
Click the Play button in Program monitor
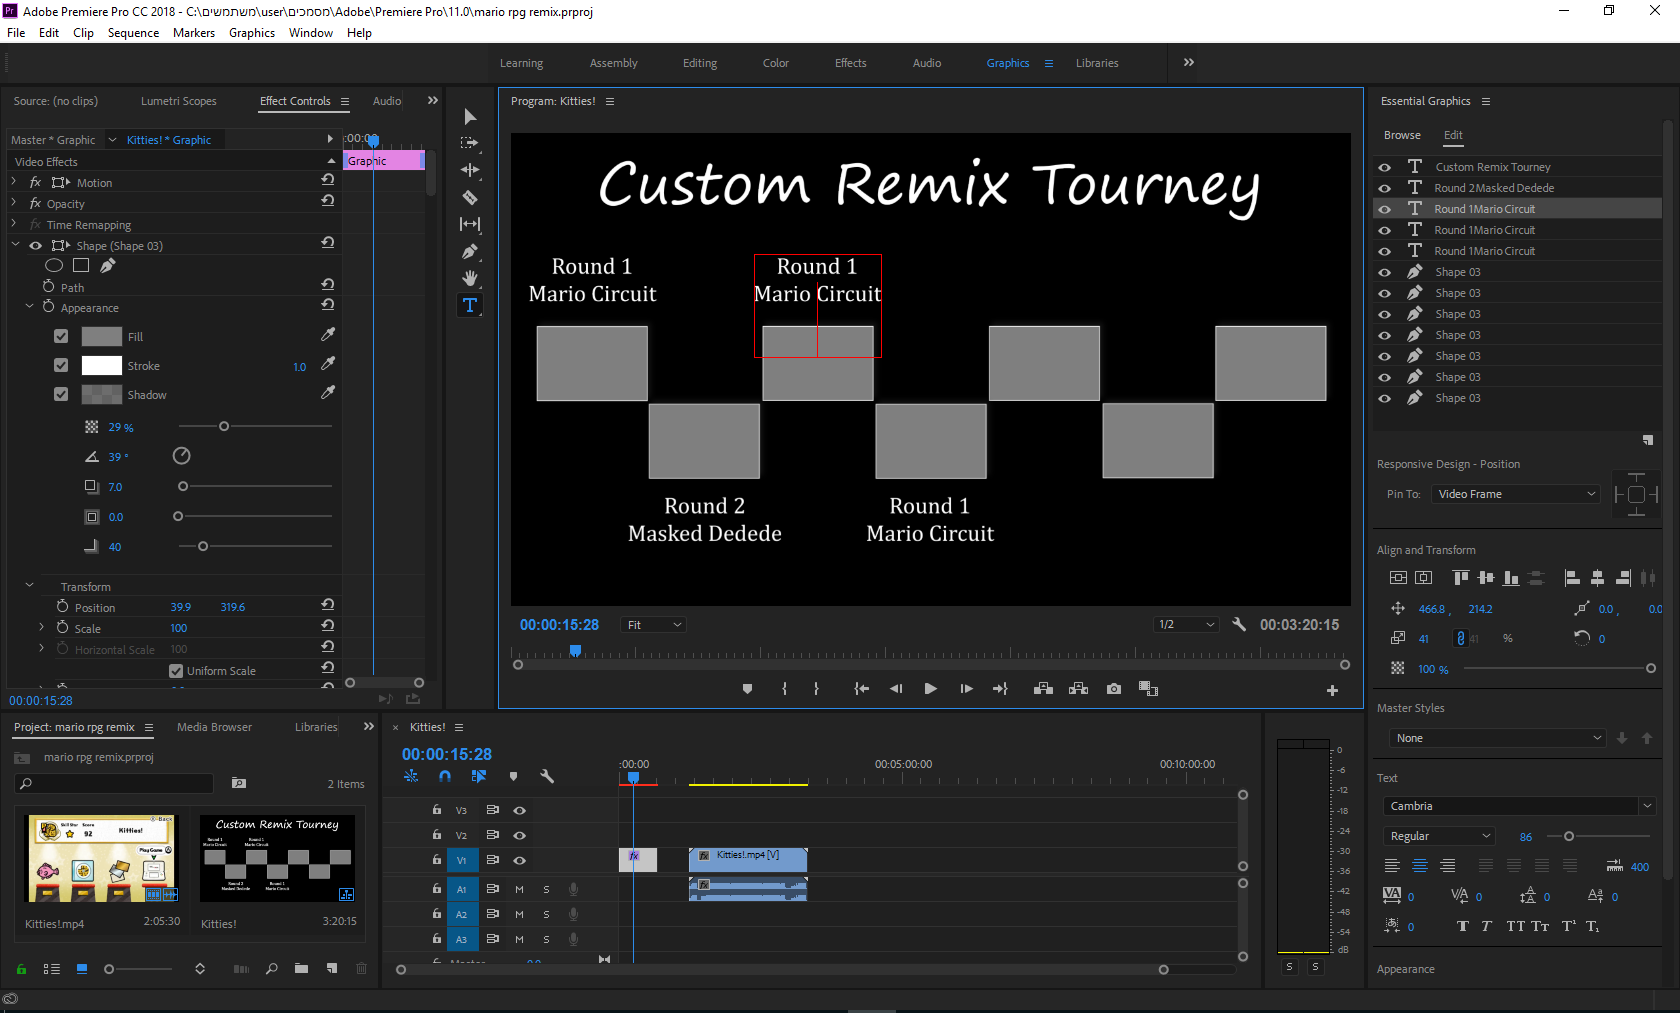tap(930, 689)
